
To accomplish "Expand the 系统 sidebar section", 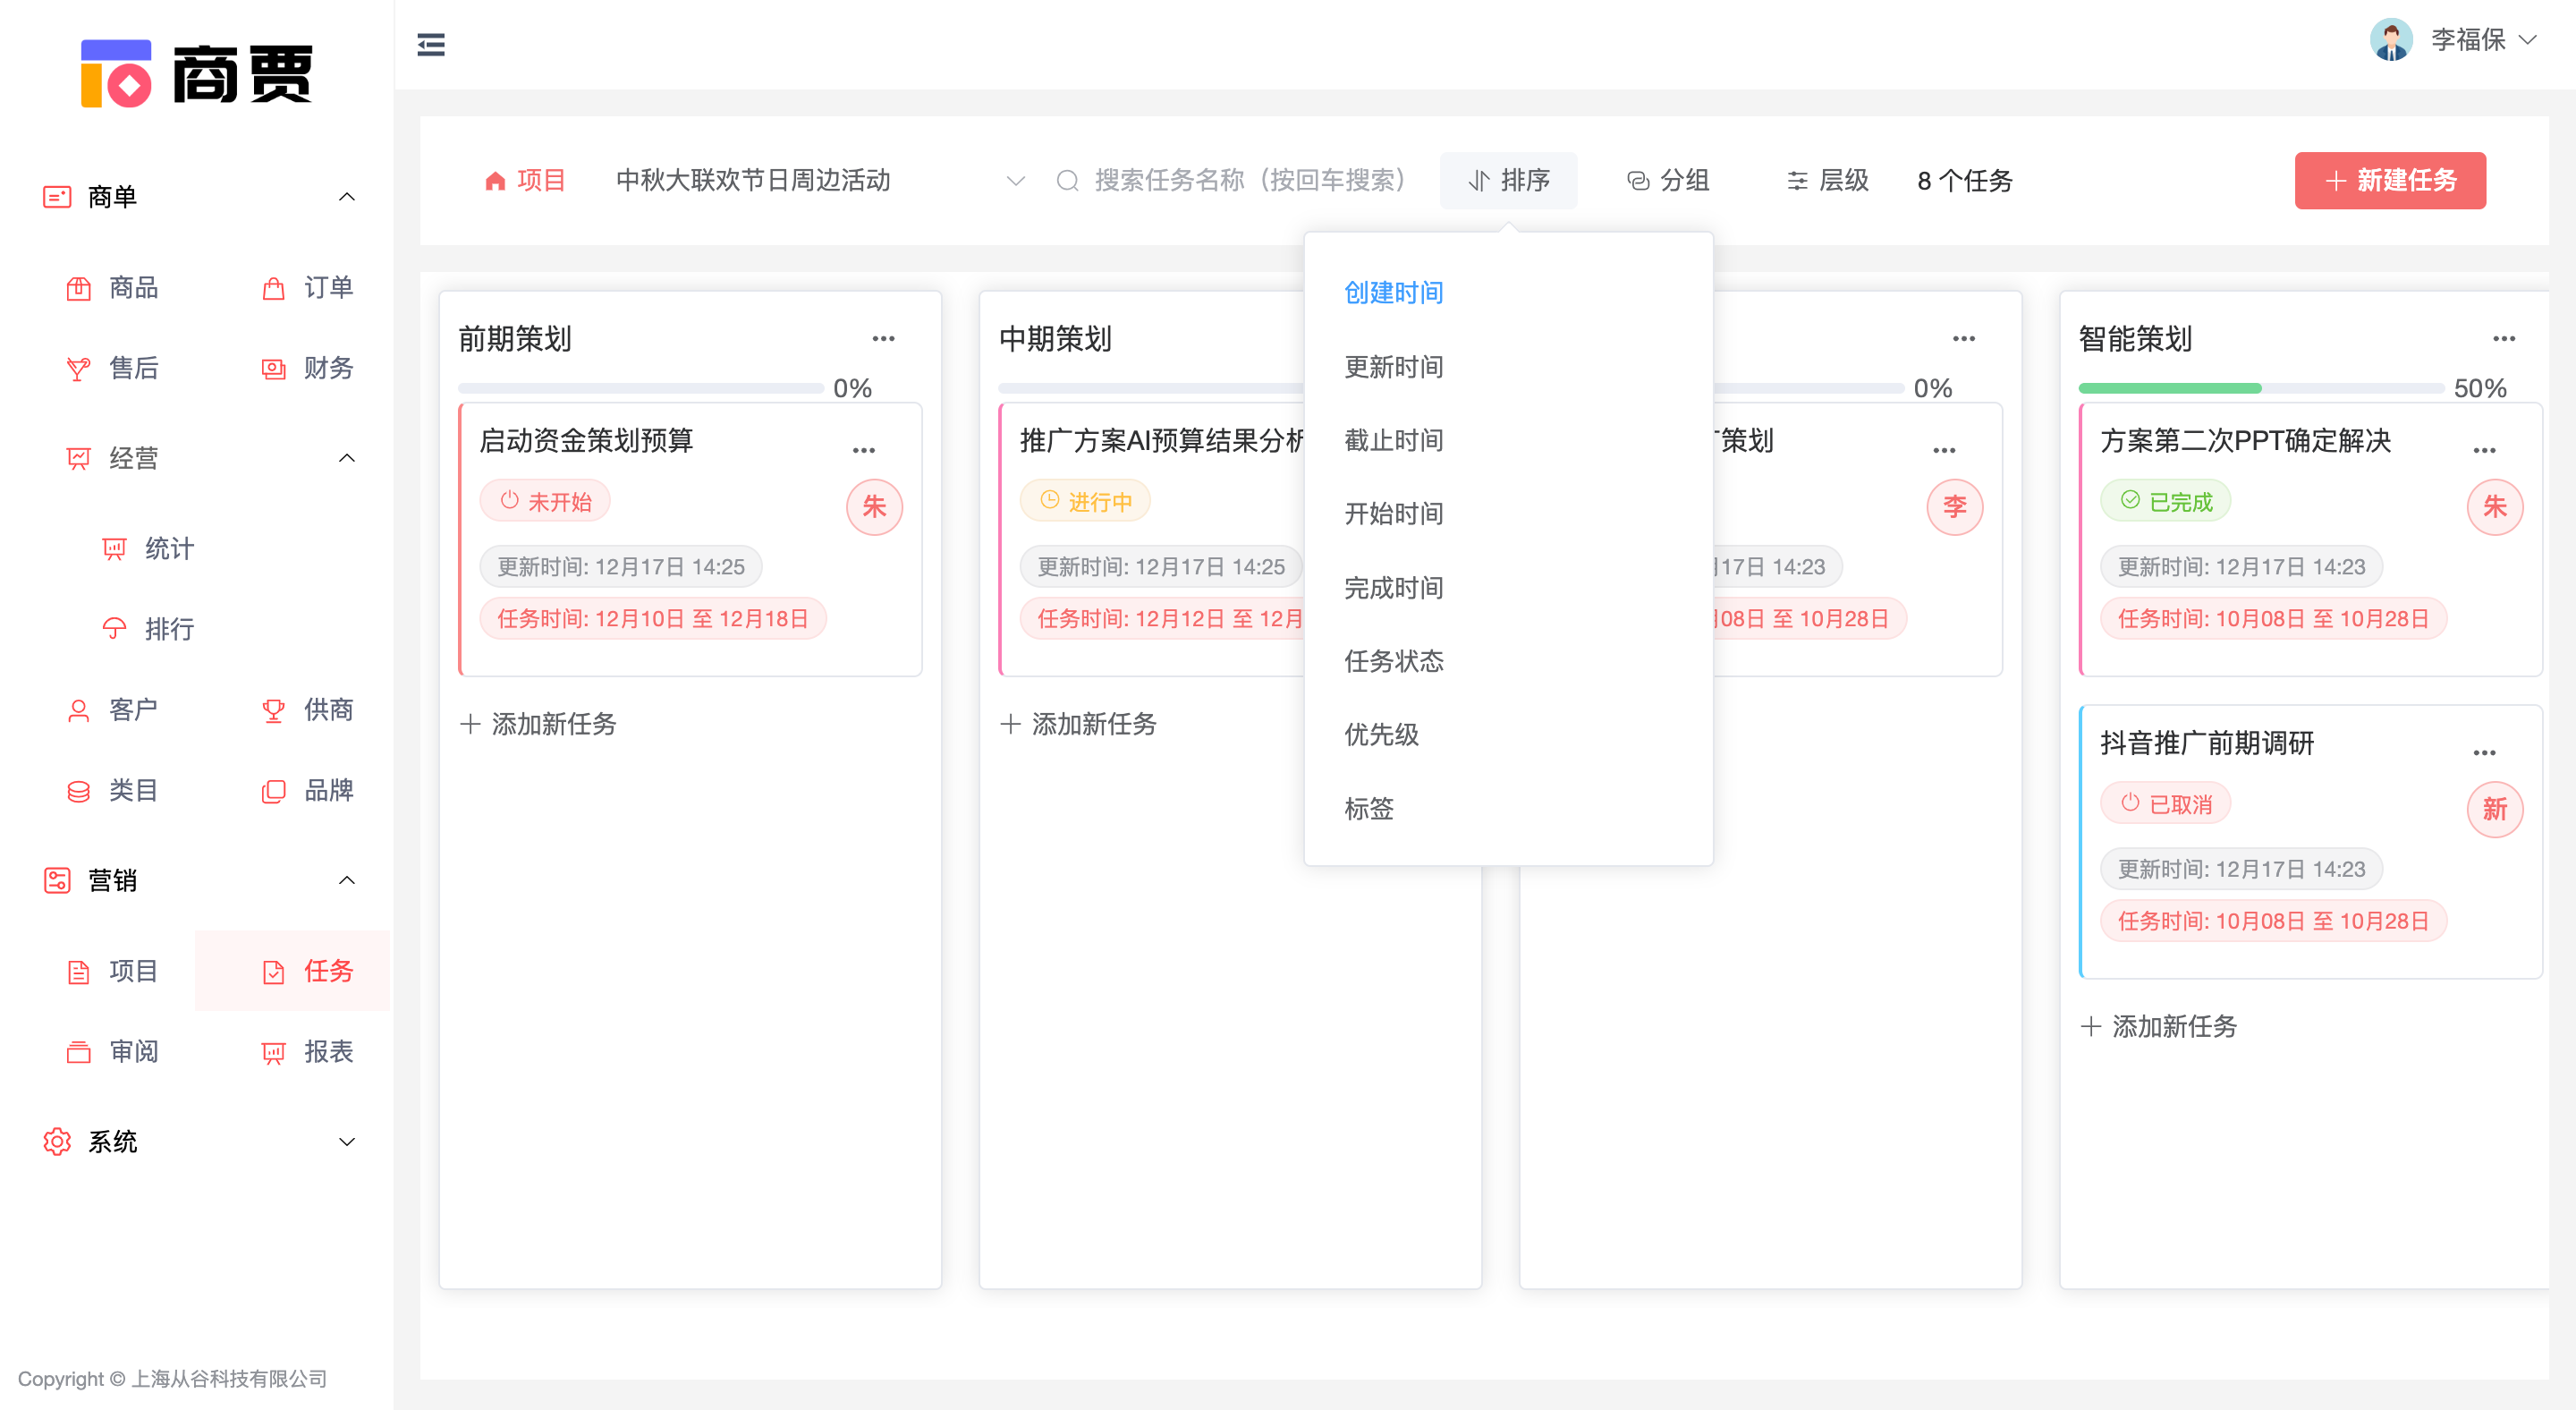I will pos(346,1142).
